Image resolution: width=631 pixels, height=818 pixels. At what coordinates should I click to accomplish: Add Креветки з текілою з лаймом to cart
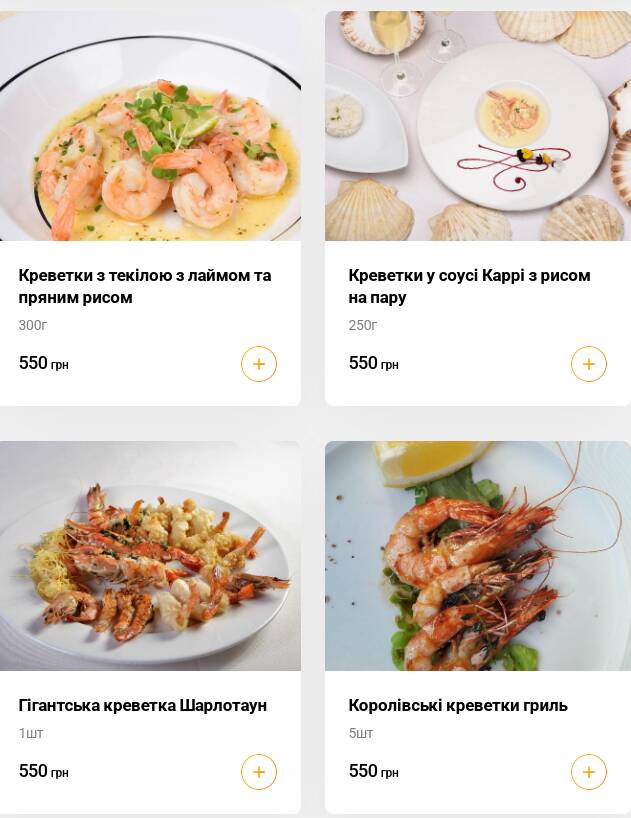(259, 364)
